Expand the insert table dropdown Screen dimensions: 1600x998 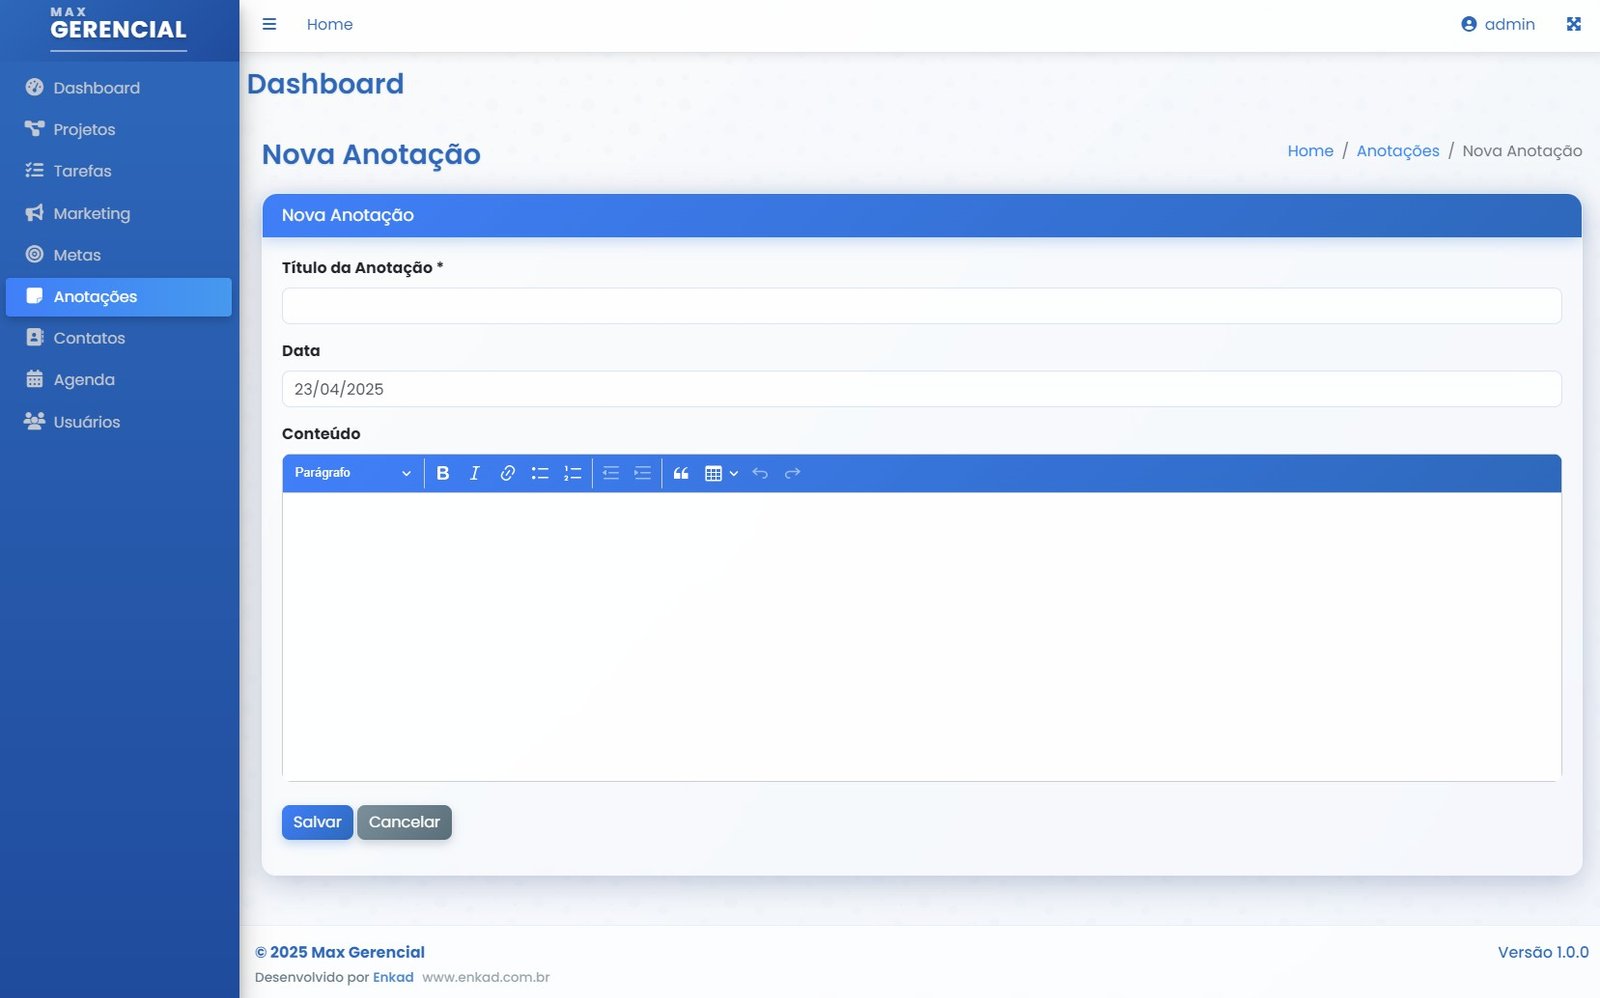[x=721, y=473]
